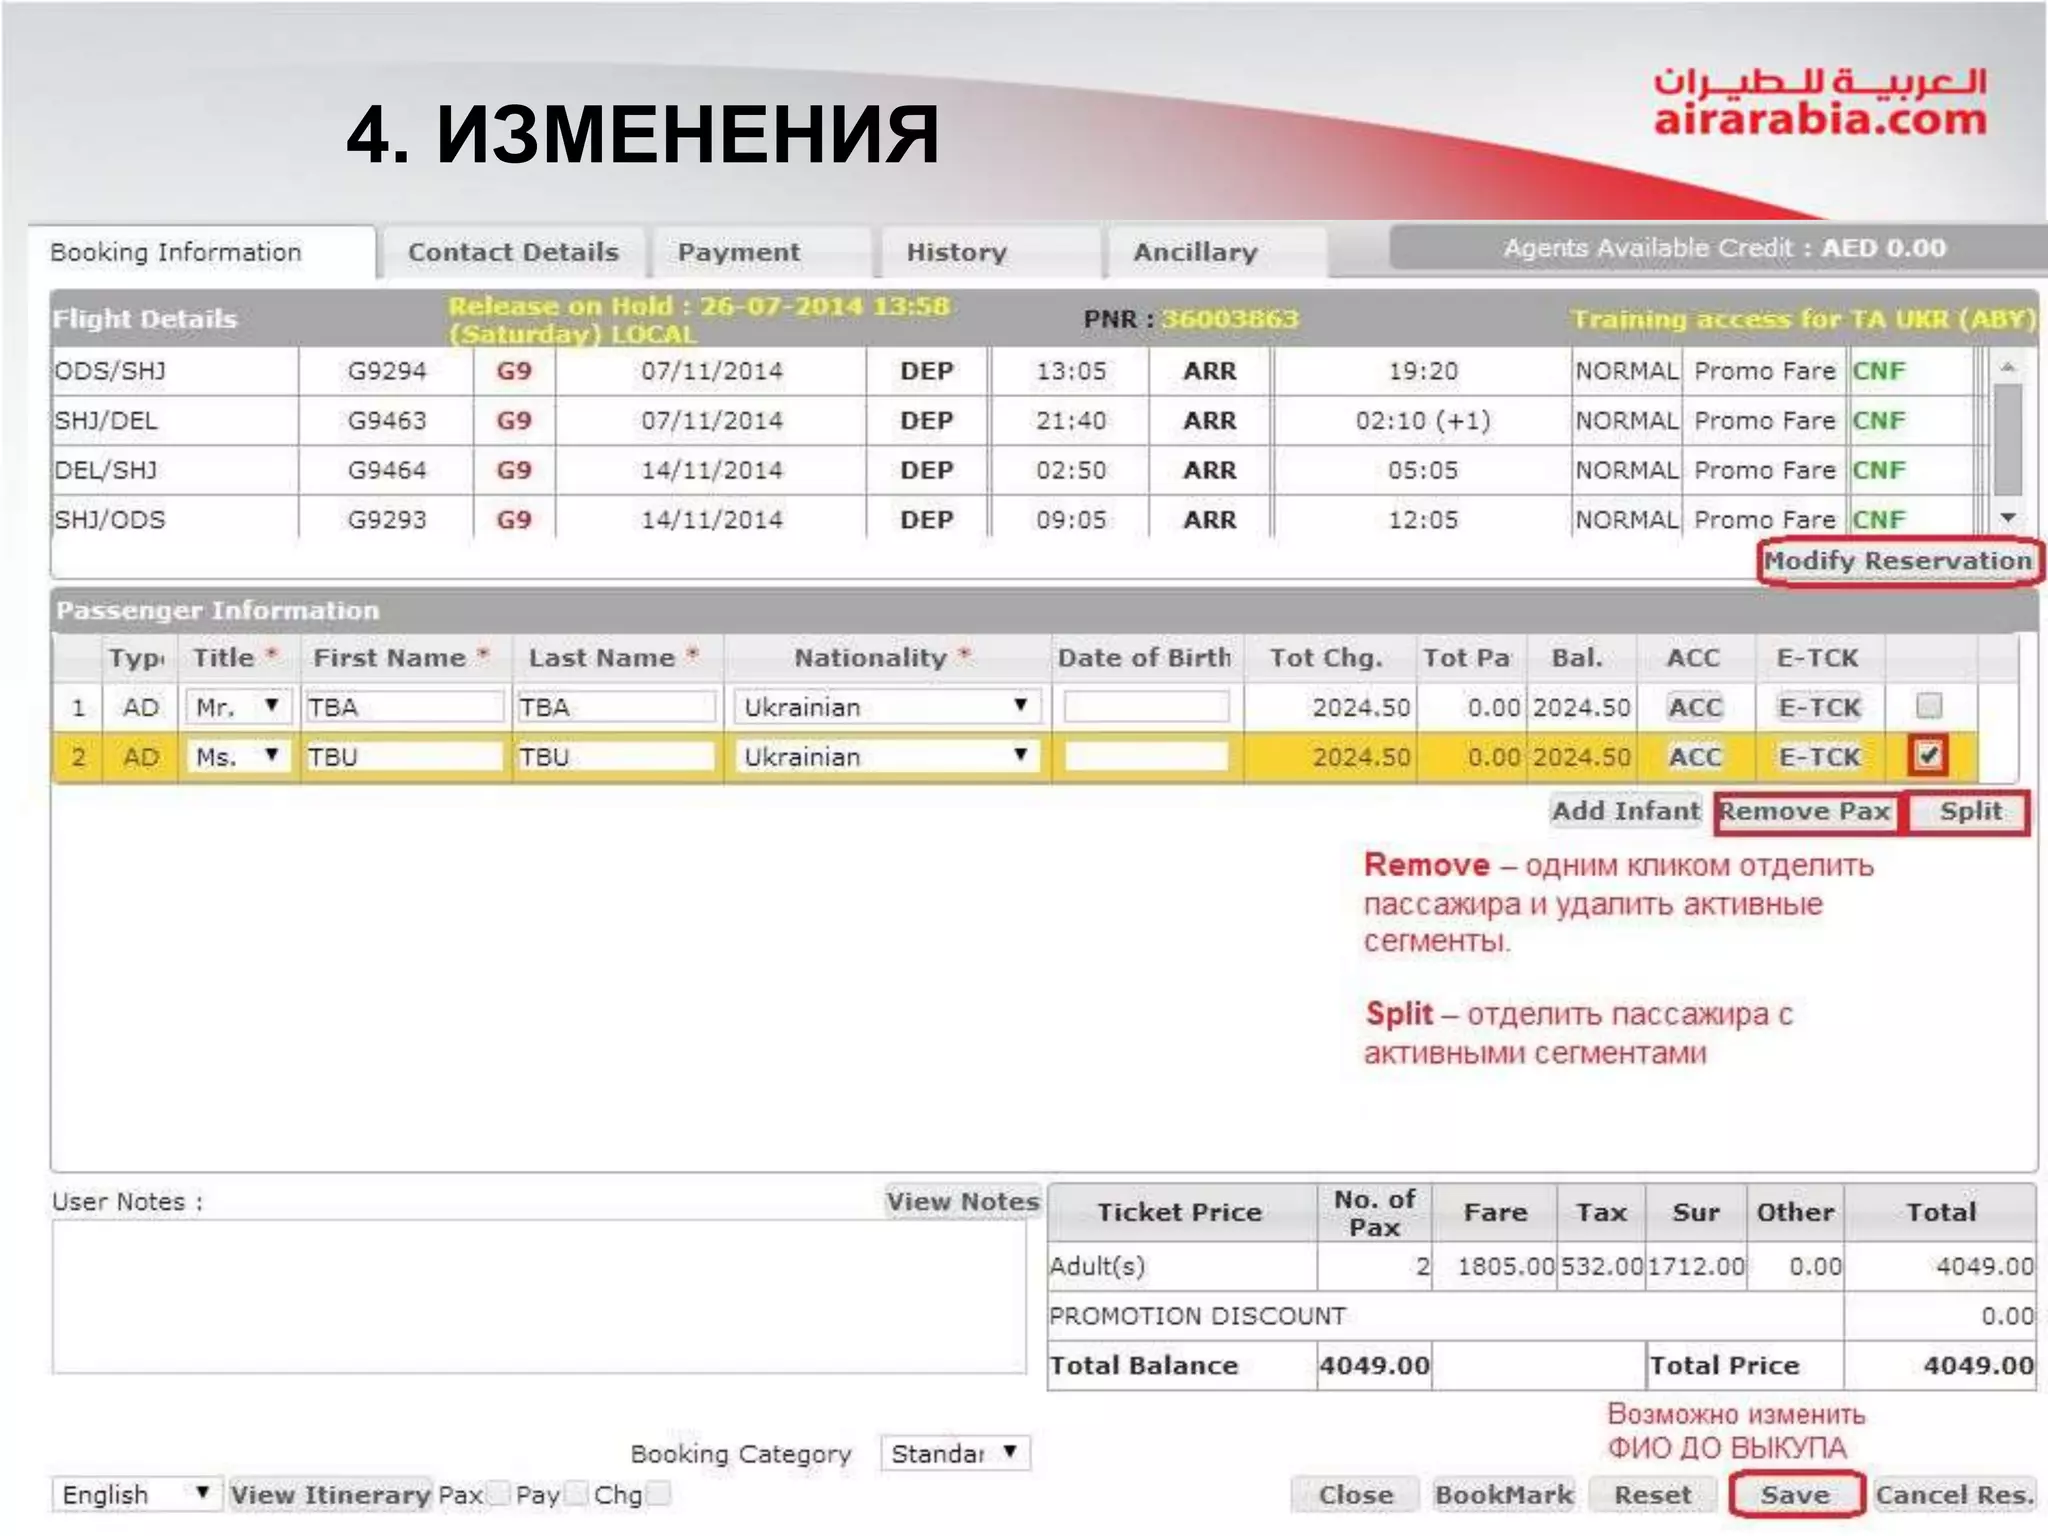
Task: Split the selected passenger
Action: pos(1969,811)
